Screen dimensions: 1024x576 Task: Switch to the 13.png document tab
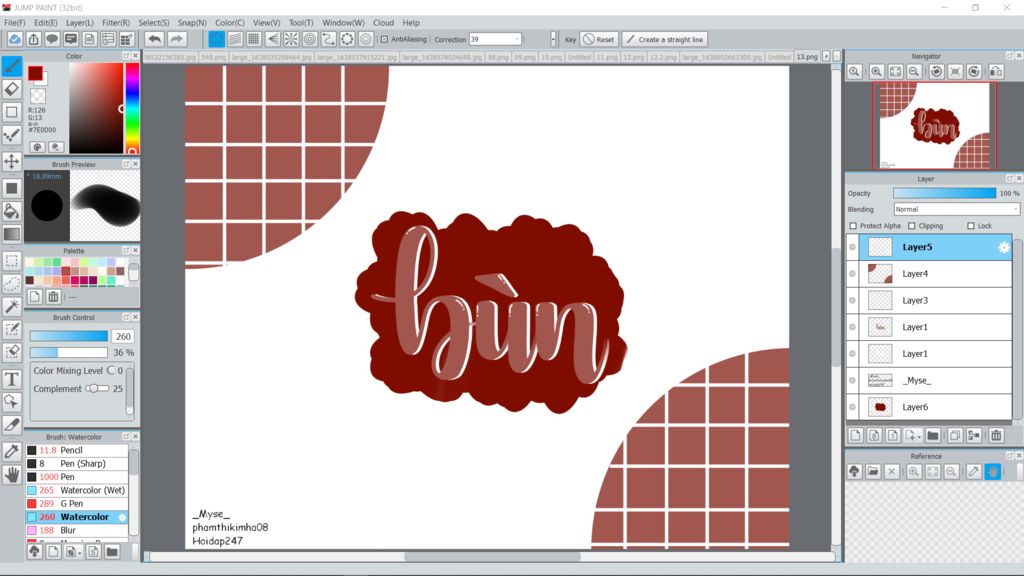pos(807,57)
